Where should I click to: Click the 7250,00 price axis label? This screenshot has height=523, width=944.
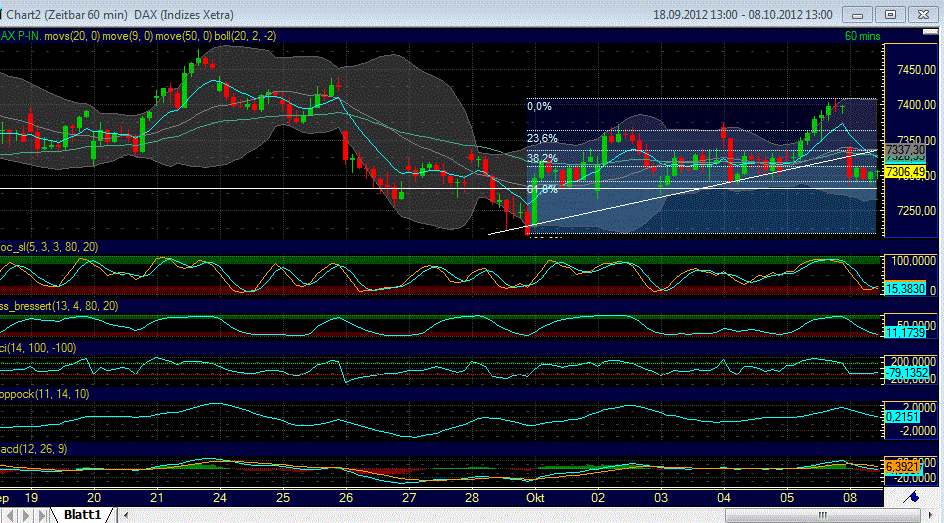click(x=916, y=211)
